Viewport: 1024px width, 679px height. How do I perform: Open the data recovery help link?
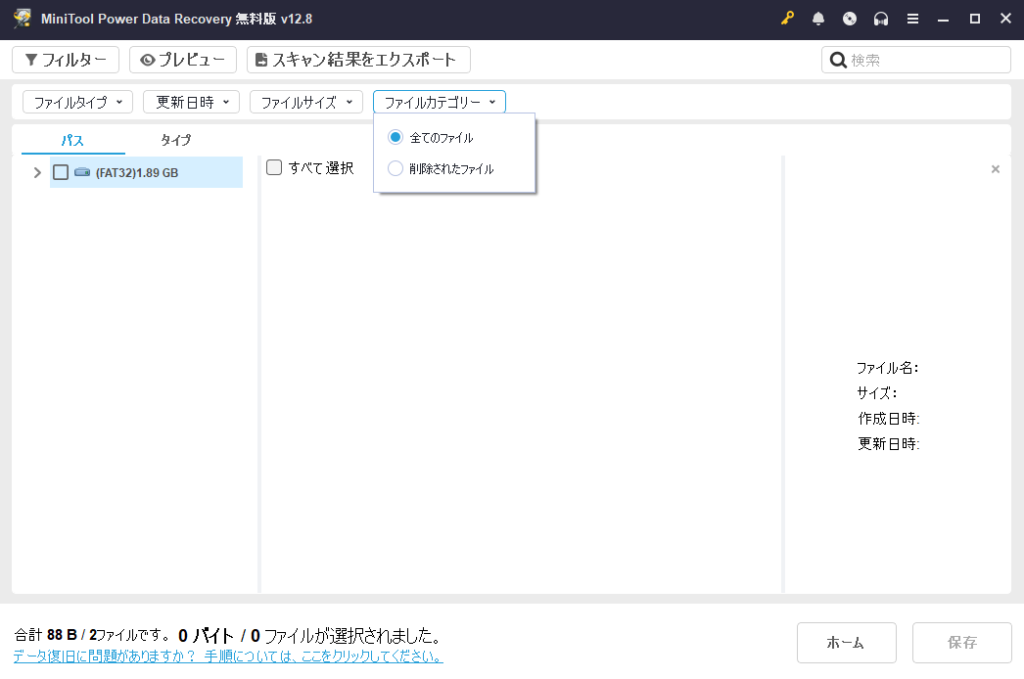[x=228, y=657]
